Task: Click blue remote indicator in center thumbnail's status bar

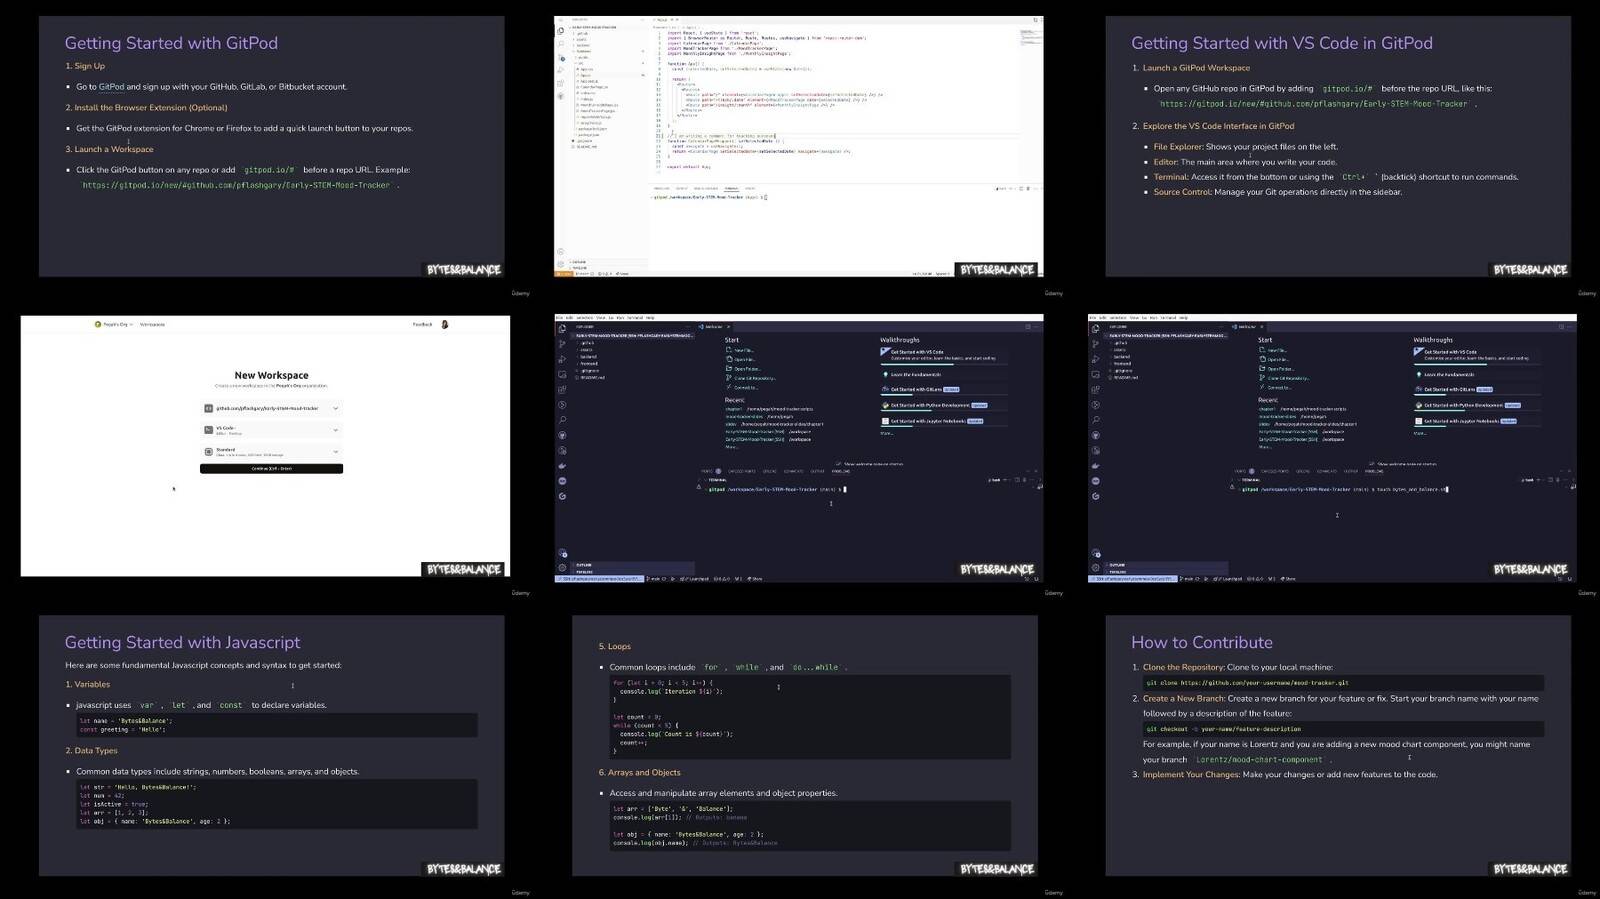Action: [x=599, y=579]
